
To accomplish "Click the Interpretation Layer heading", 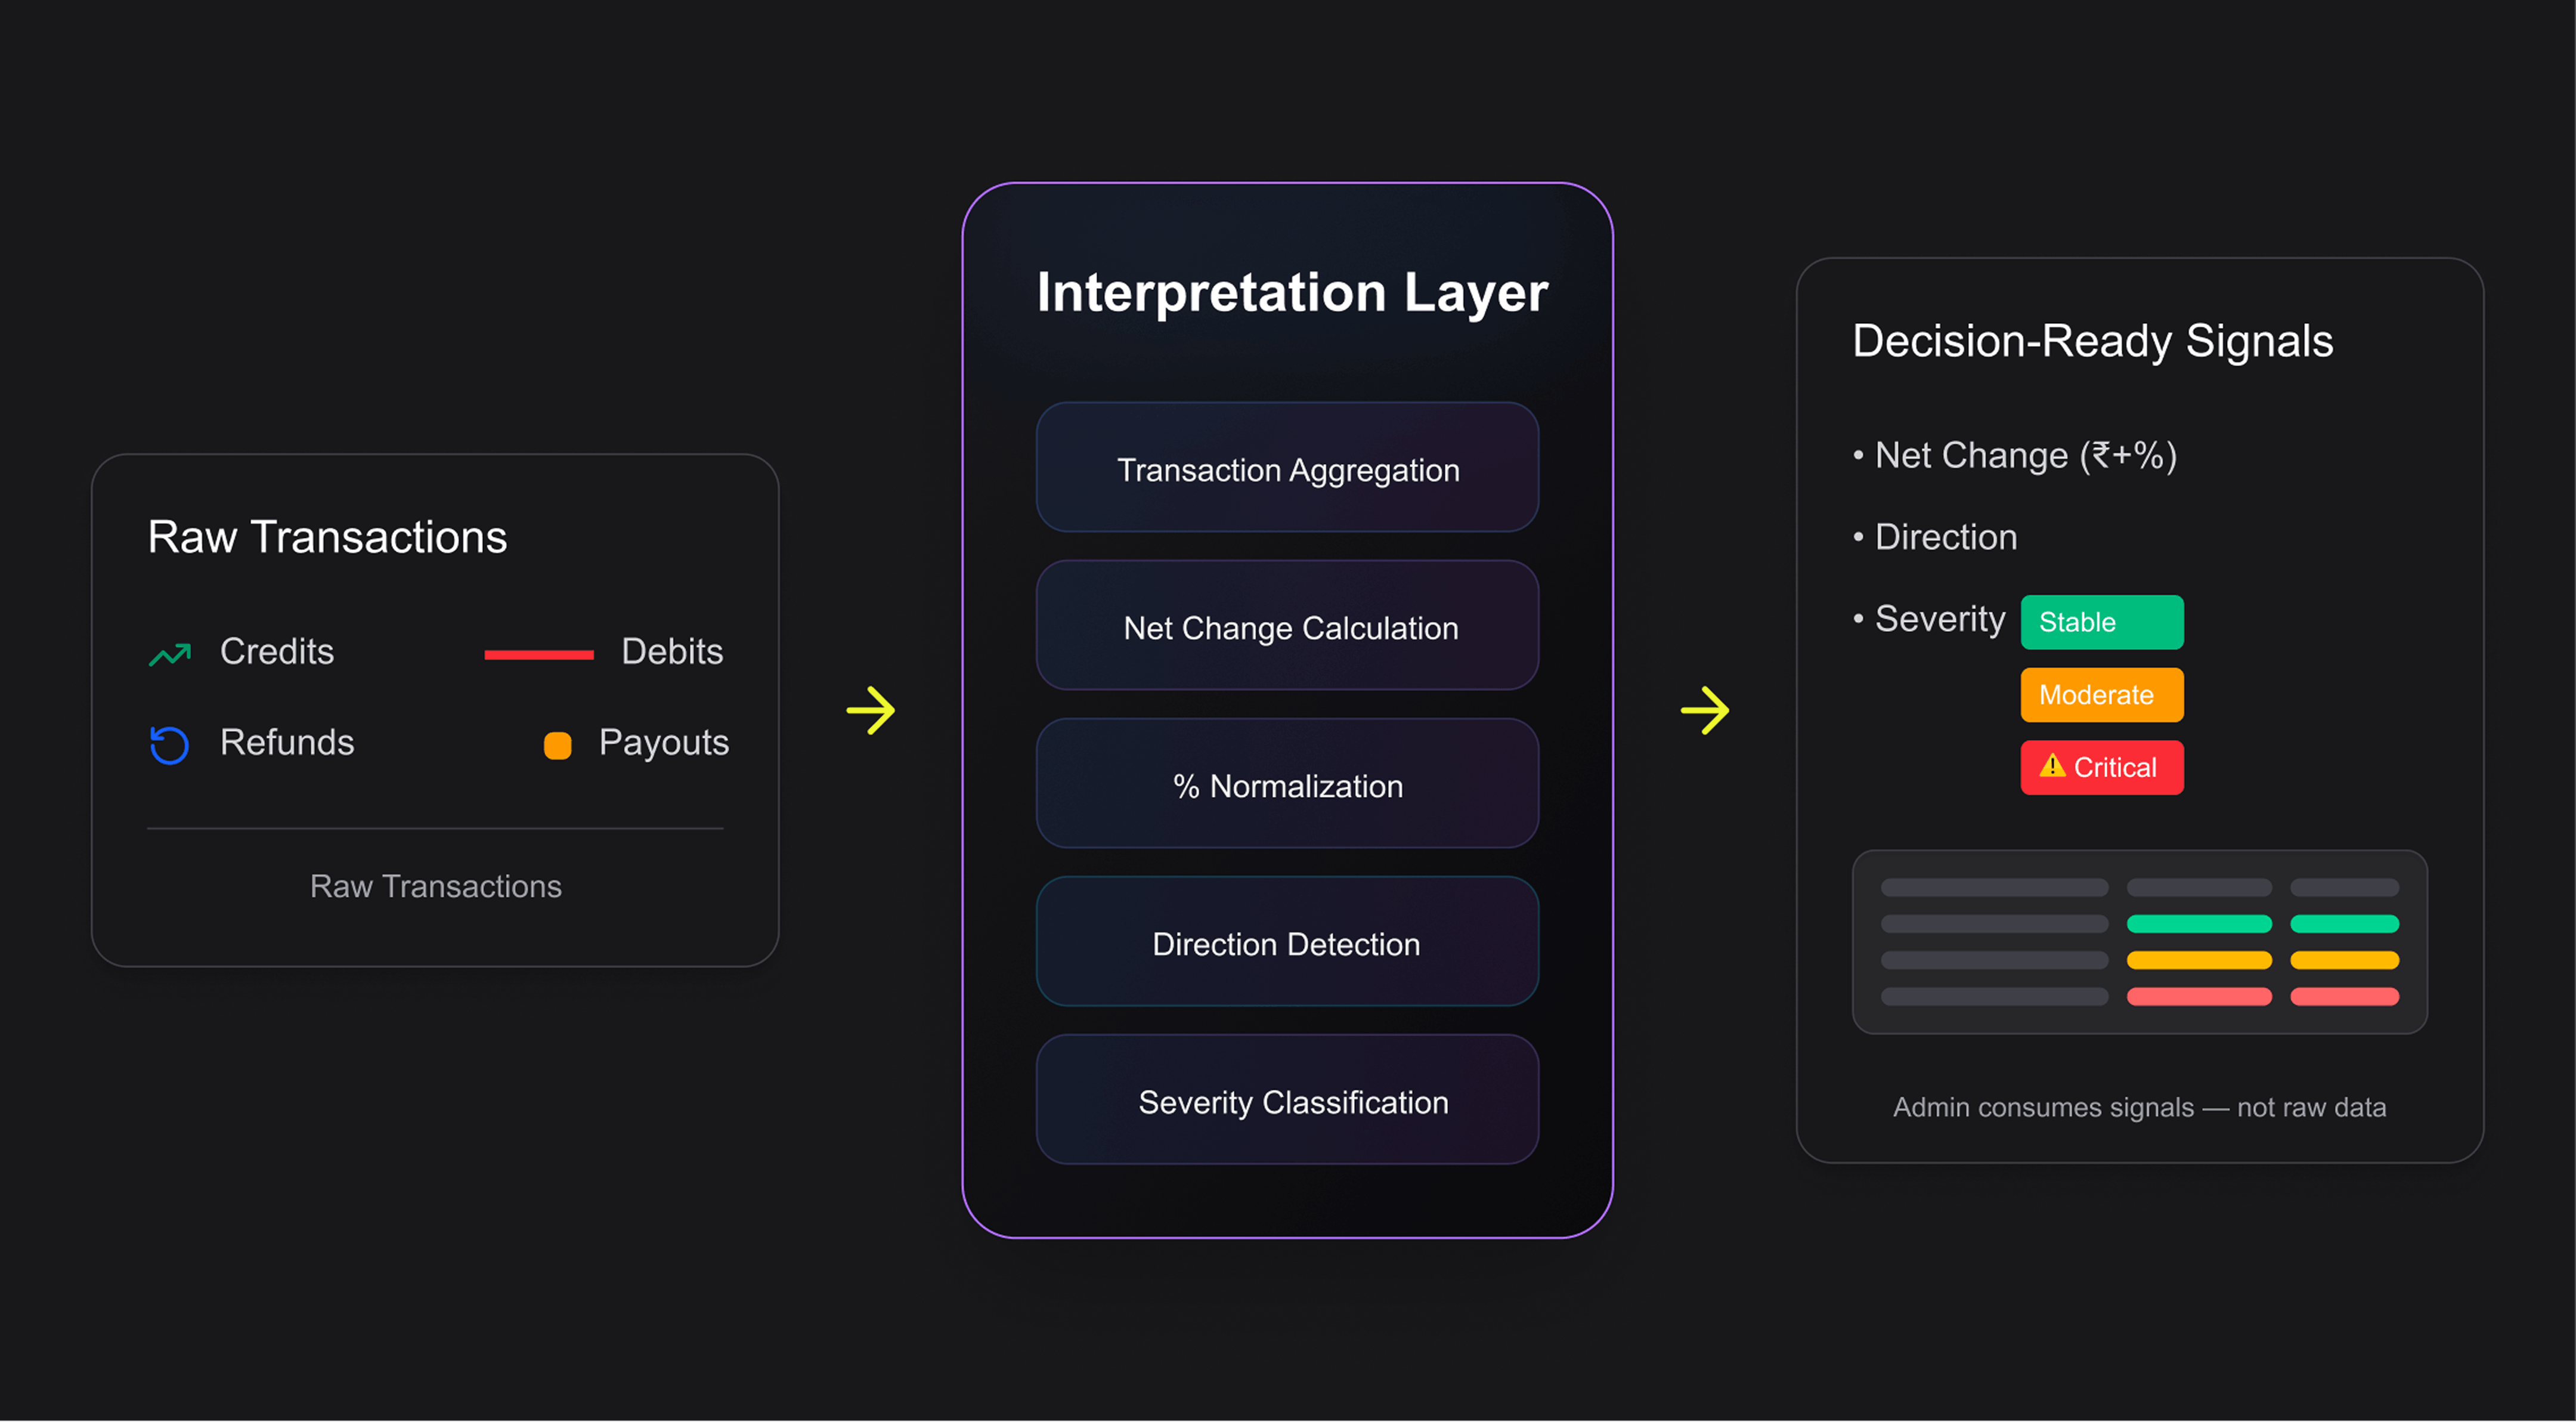I will (x=1291, y=292).
